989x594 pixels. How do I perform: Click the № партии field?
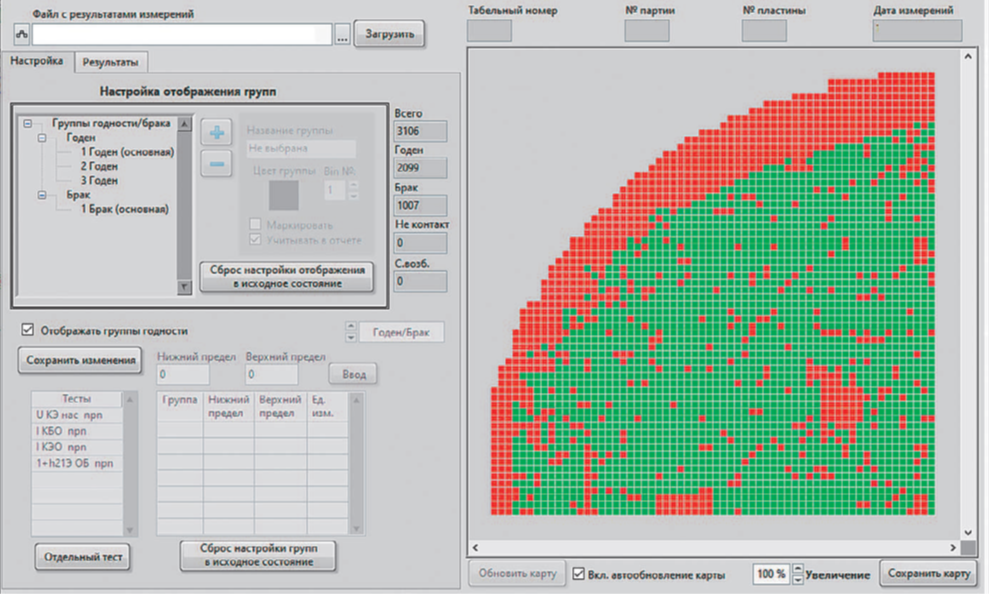(x=647, y=31)
